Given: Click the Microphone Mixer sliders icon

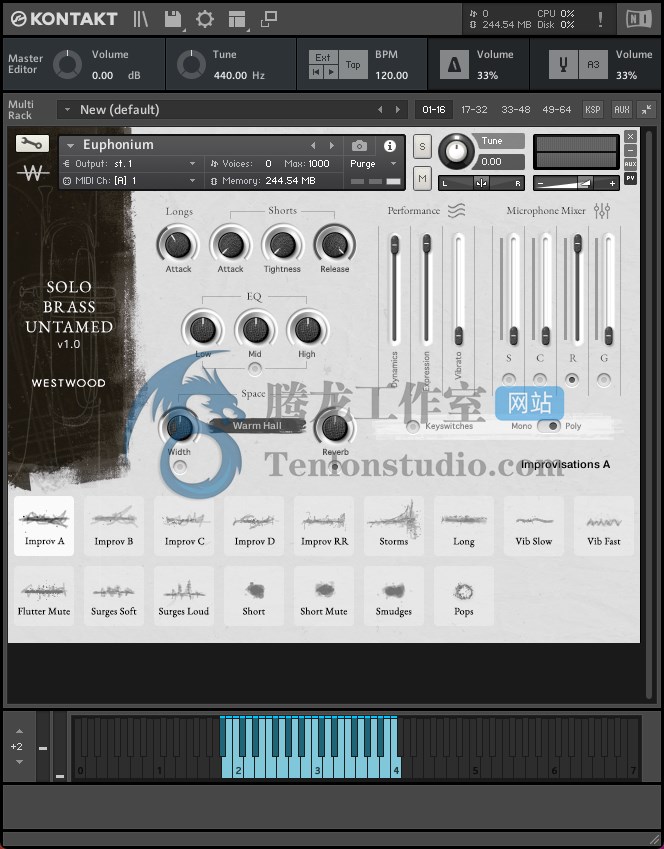Looking at the screenshot, I should (602, 211).
